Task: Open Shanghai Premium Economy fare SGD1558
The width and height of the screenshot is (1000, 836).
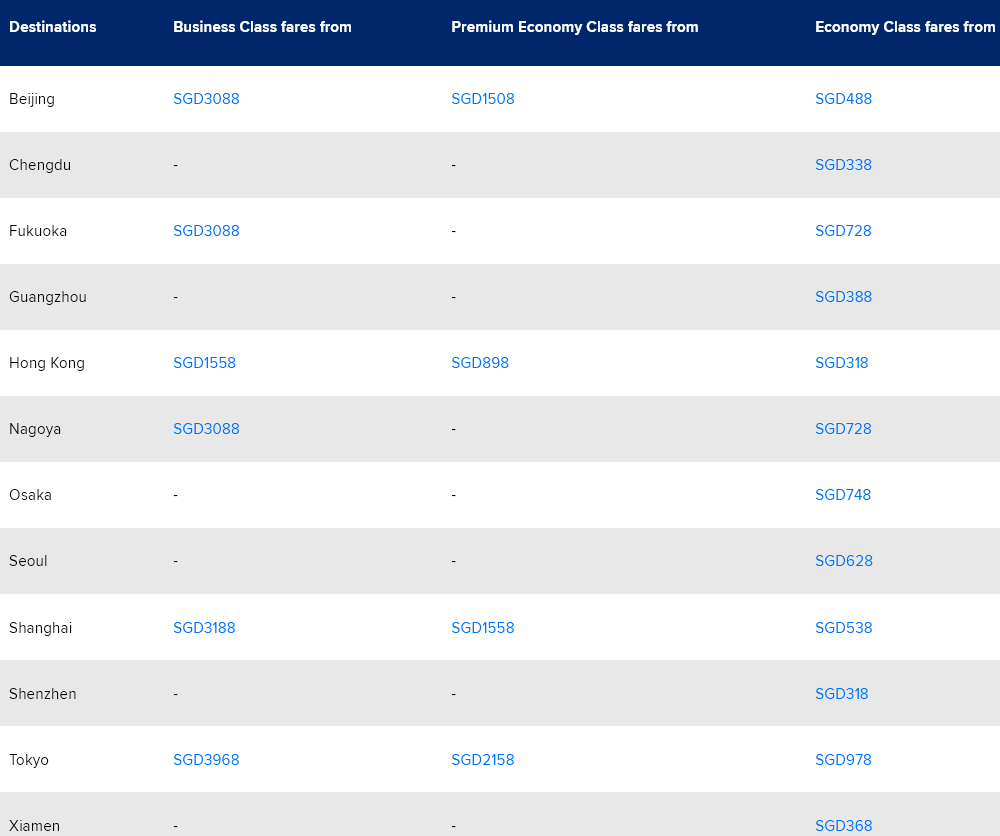Action: coord(482,628)
